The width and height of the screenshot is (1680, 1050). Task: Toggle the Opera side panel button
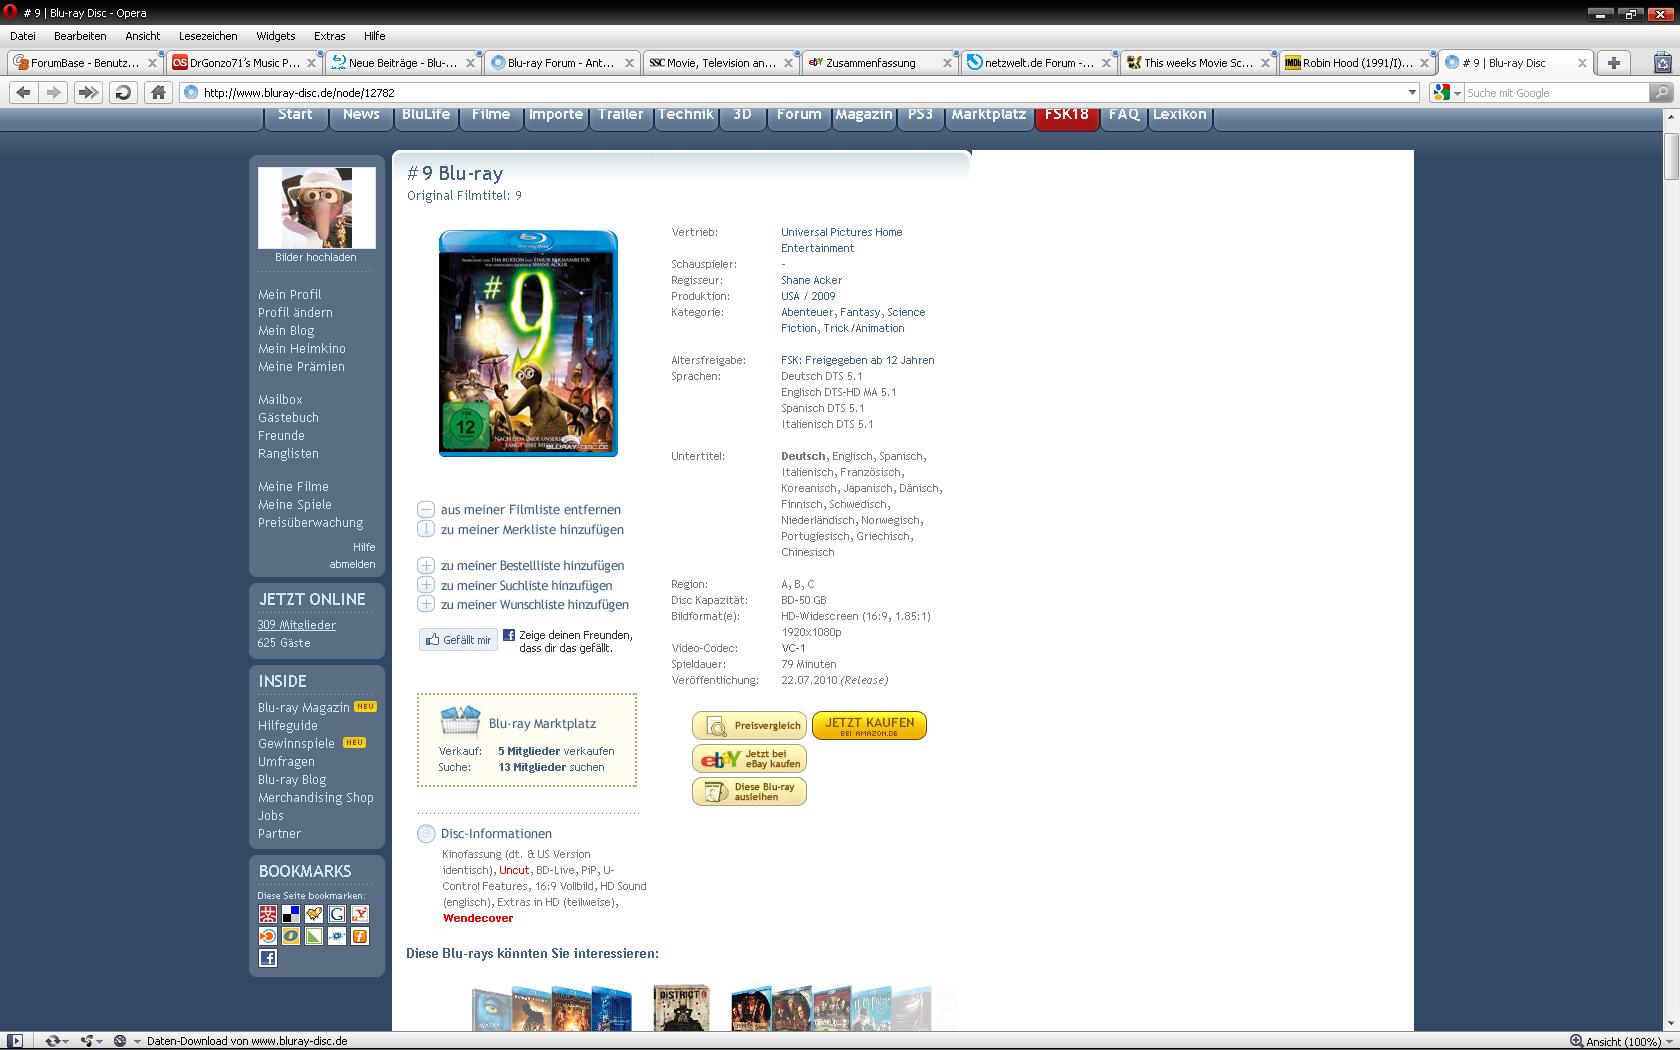pyautogui.click(x=15, y=1041)
